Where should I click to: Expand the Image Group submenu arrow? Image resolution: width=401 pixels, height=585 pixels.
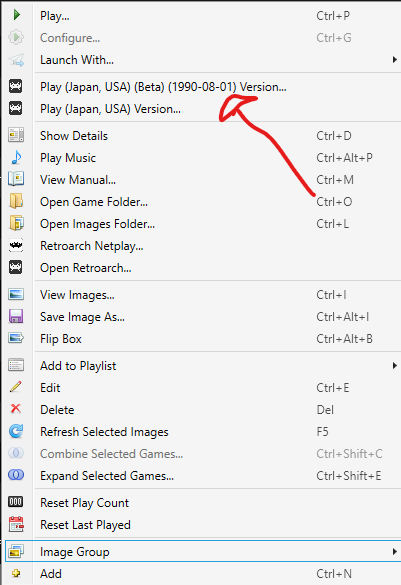[x=395, y=551]
